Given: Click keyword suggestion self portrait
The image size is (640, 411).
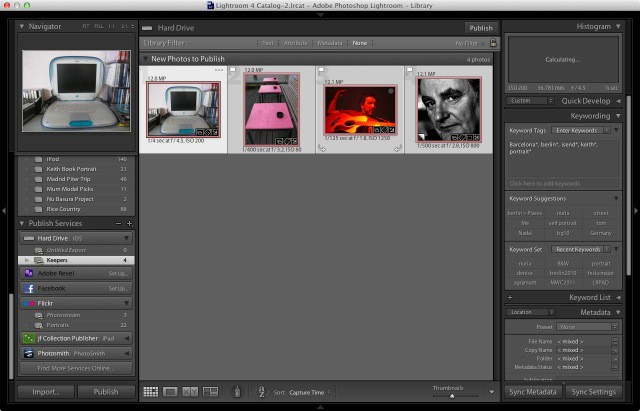Looking at the screenshot, I should (562, 223).
